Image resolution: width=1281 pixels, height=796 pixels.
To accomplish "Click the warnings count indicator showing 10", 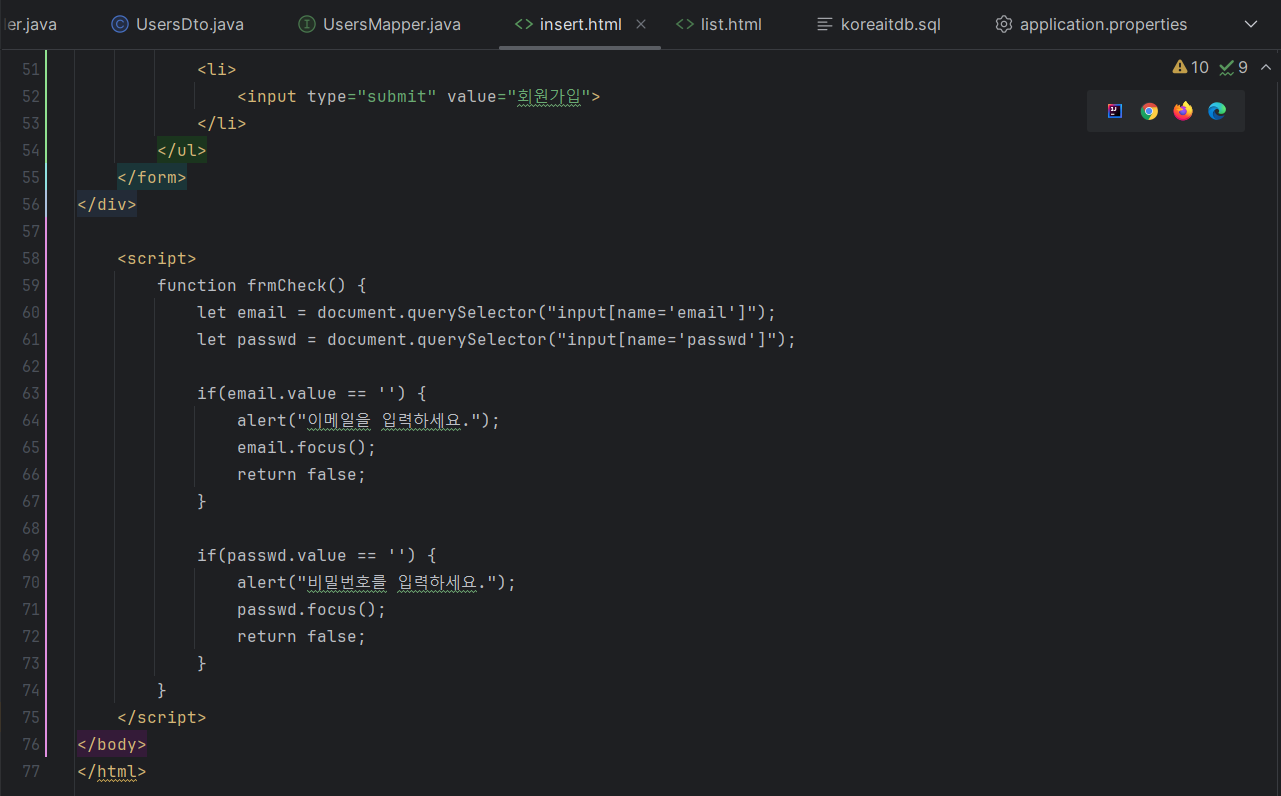I will [1190, 67].
